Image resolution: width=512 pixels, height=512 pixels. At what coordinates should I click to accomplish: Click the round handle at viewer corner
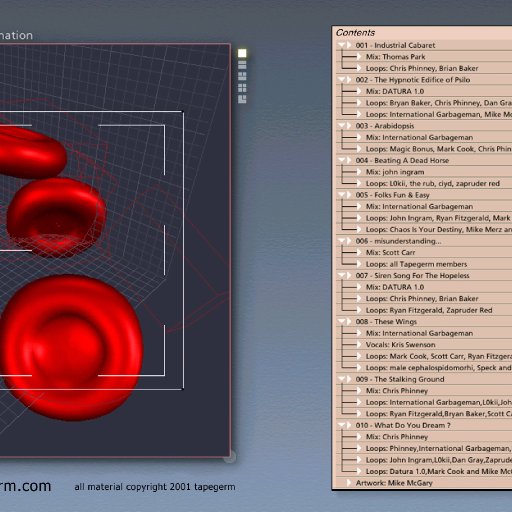point(230,457)
